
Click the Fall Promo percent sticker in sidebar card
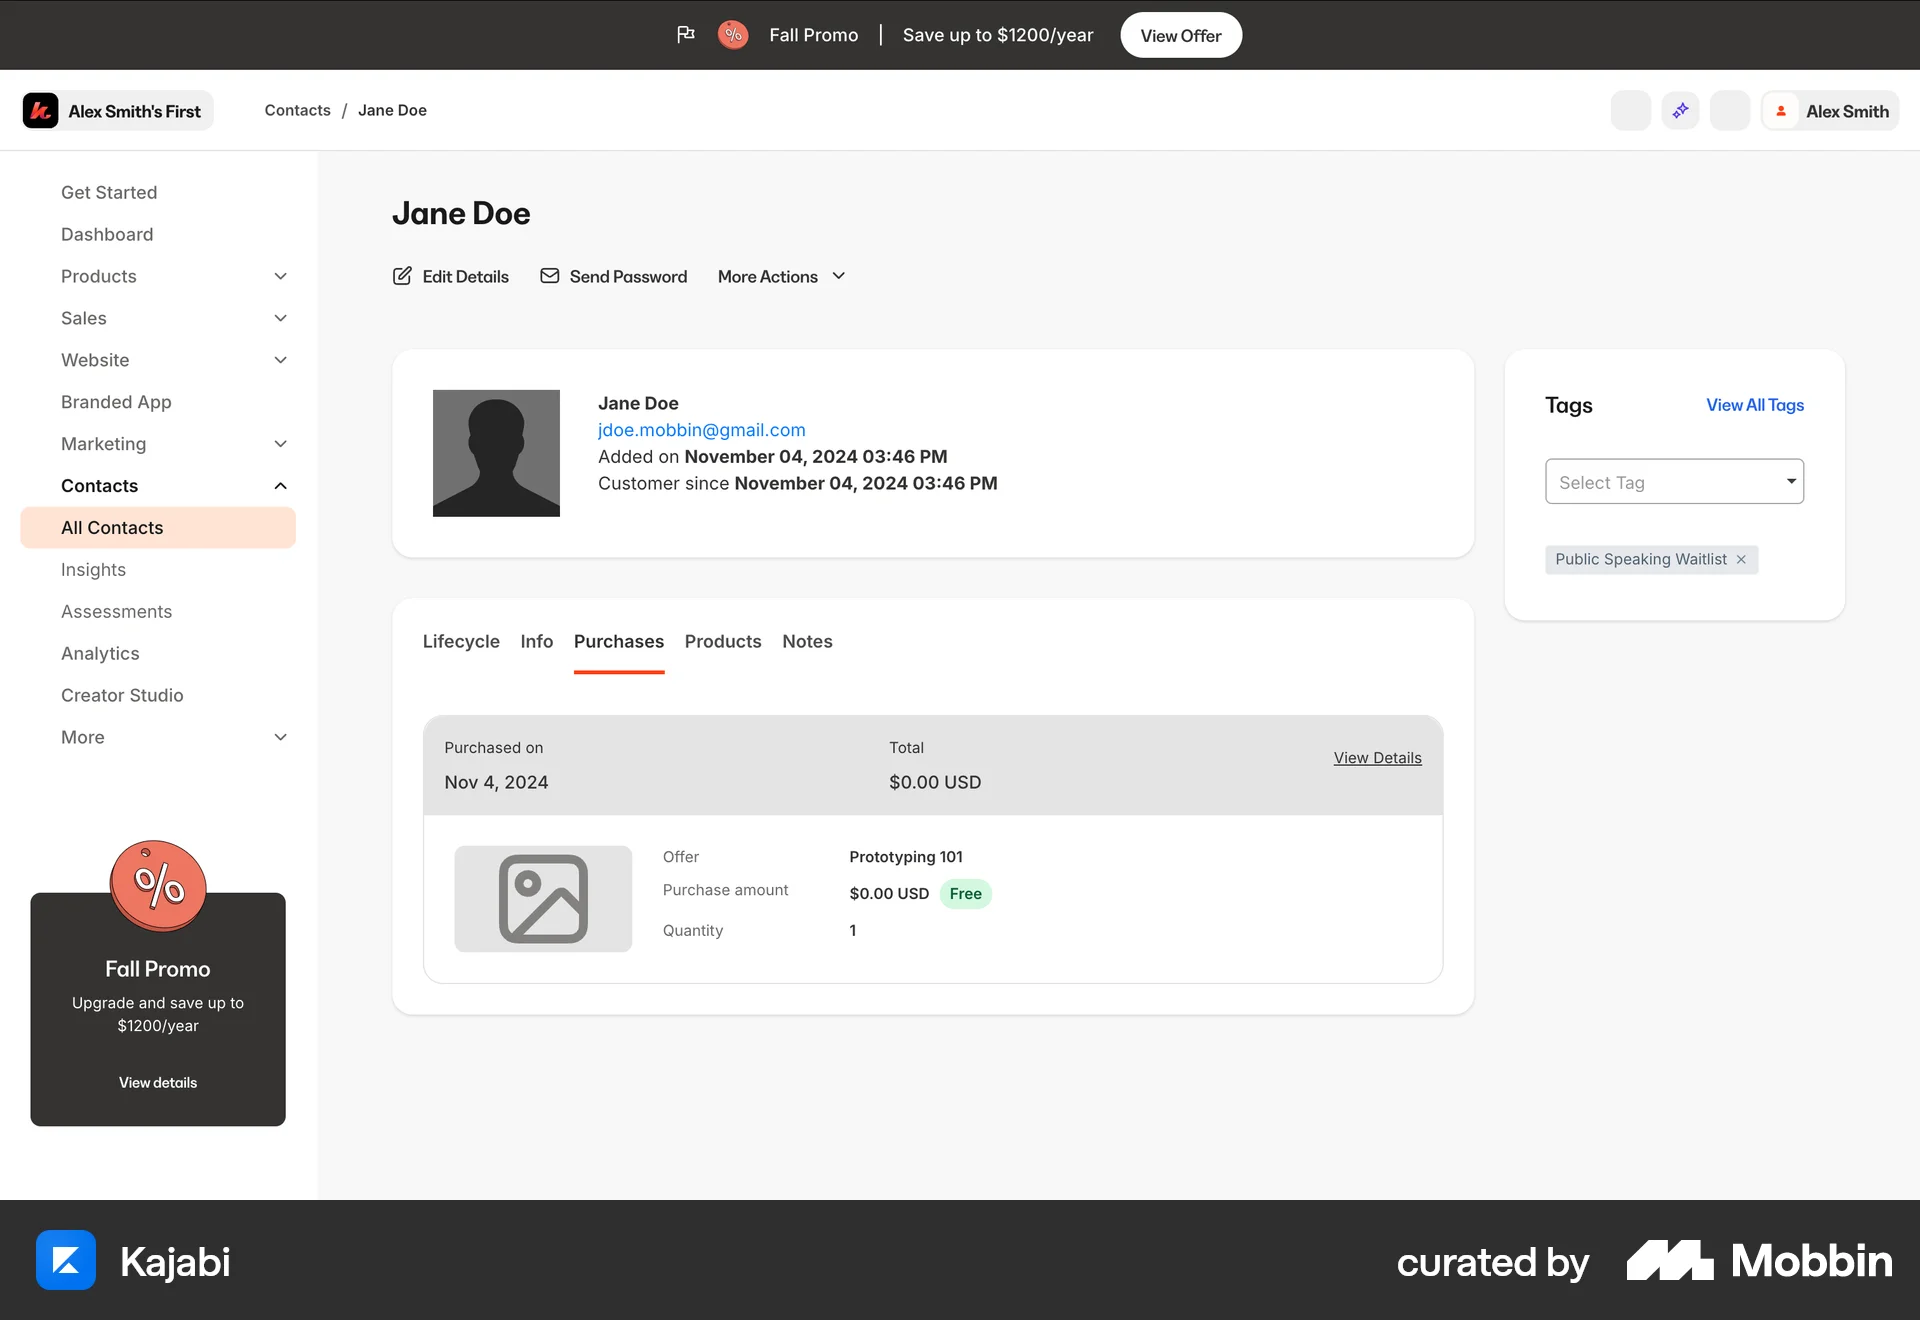click(157, 885)
